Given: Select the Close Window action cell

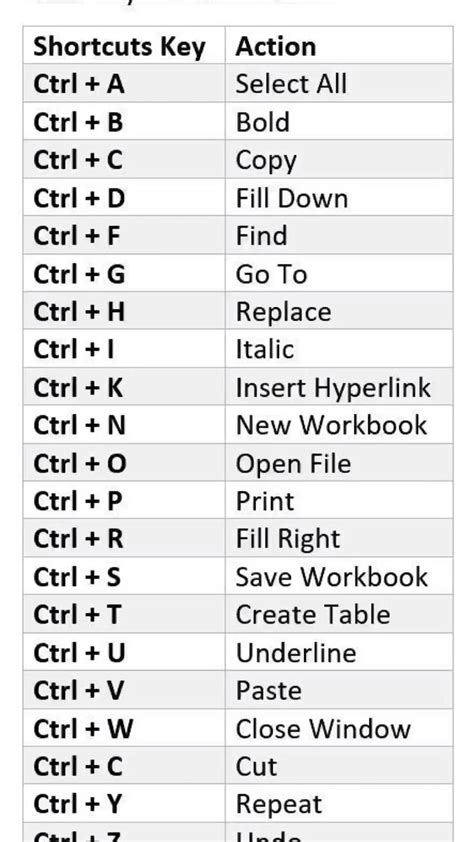Looking at the screenshot, I should coord(339,728).
